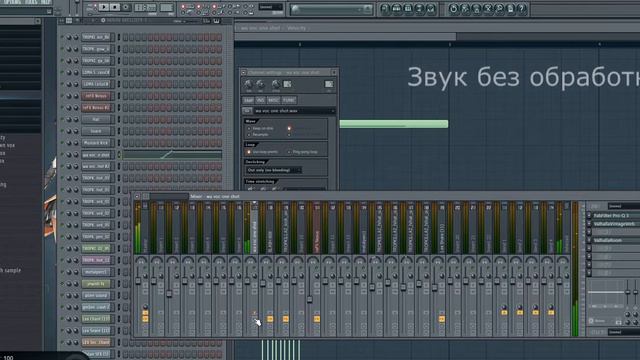Image resolution: width=640 pixels, height=360 pixels.
Task: Click the transport Stop button
Action: click(x=115, y=7)
